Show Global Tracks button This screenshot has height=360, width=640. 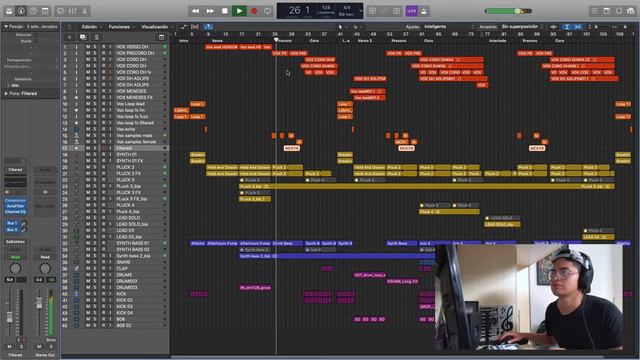[x=161, y=37]
